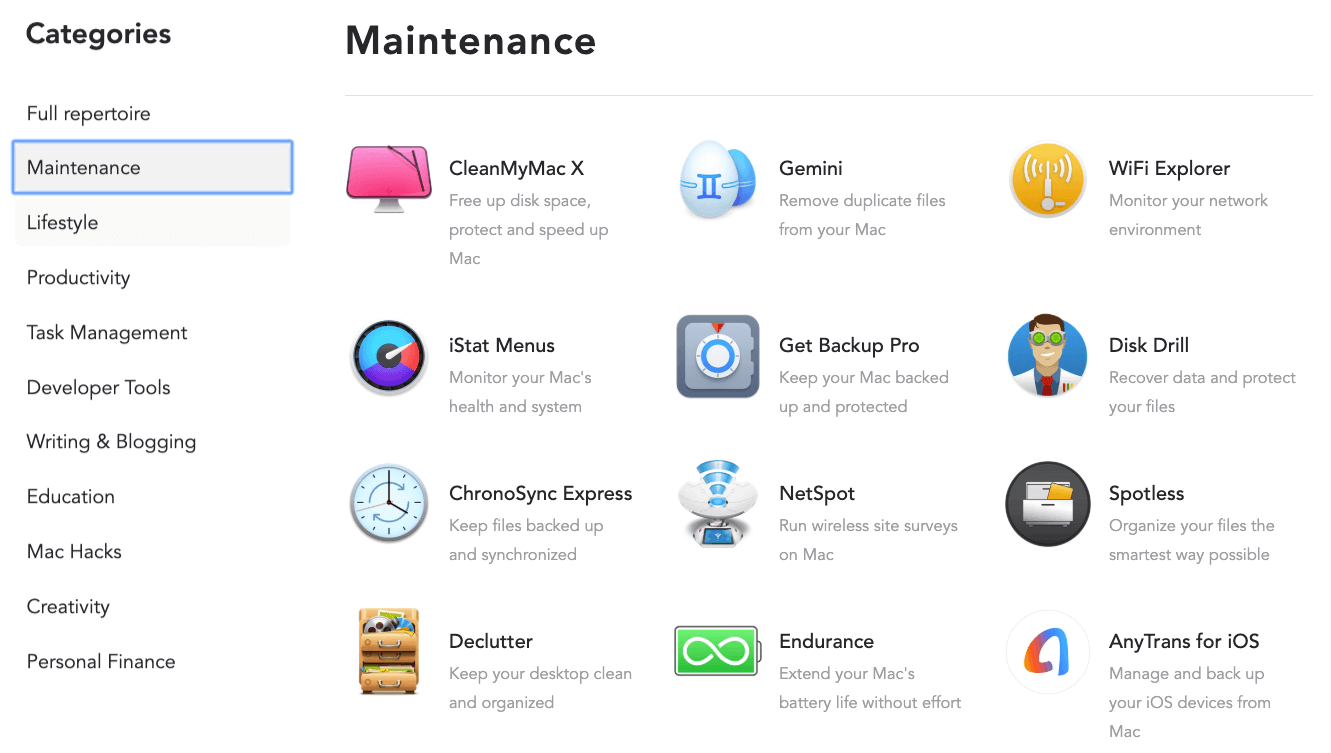Select the Spotless folder icon

(1047, 505)
